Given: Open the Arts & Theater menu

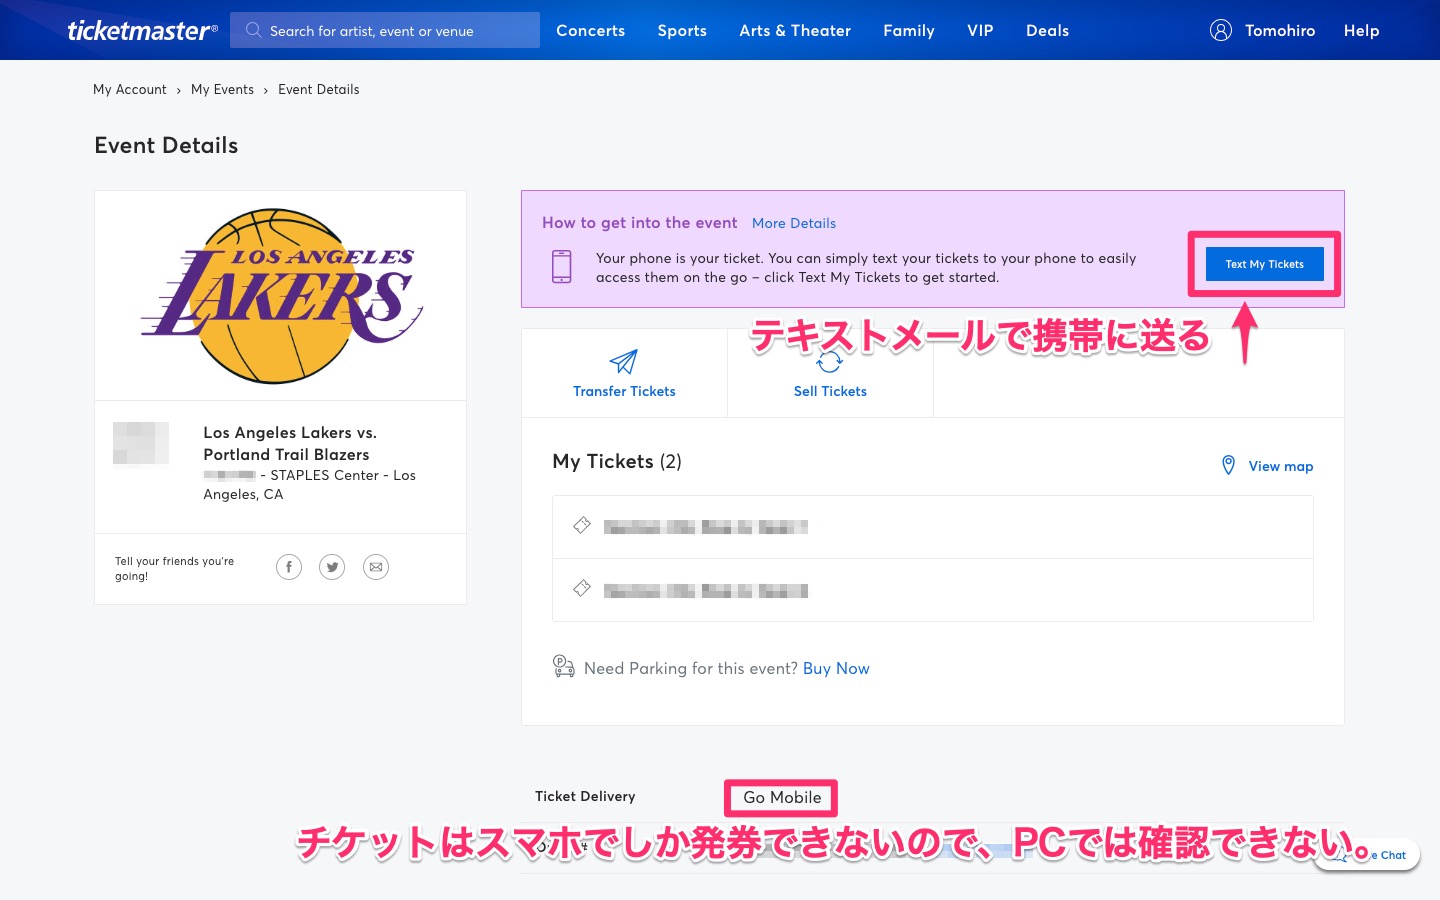Looking at the screenshot, I should [795, 30].
